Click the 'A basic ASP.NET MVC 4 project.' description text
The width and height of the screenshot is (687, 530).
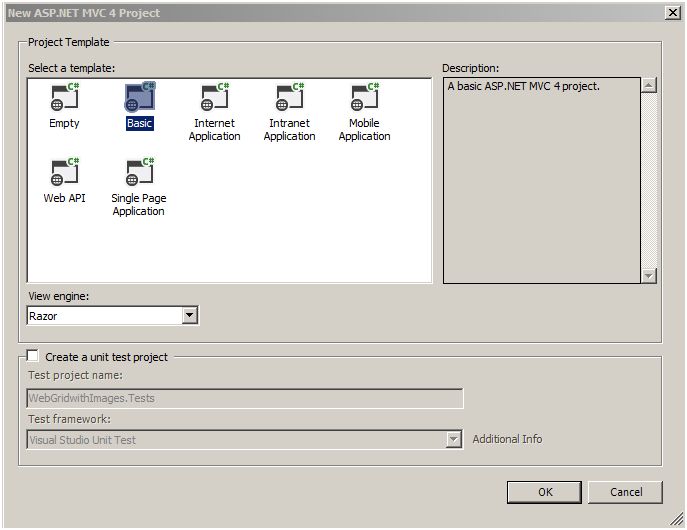tap(524, 86)
